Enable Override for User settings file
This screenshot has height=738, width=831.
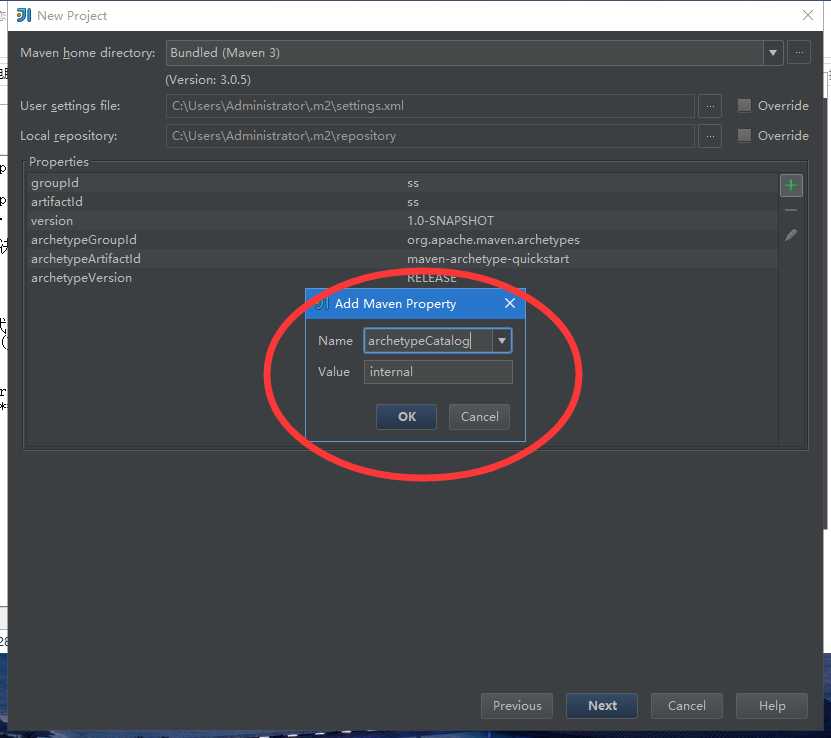pos(744,105)
